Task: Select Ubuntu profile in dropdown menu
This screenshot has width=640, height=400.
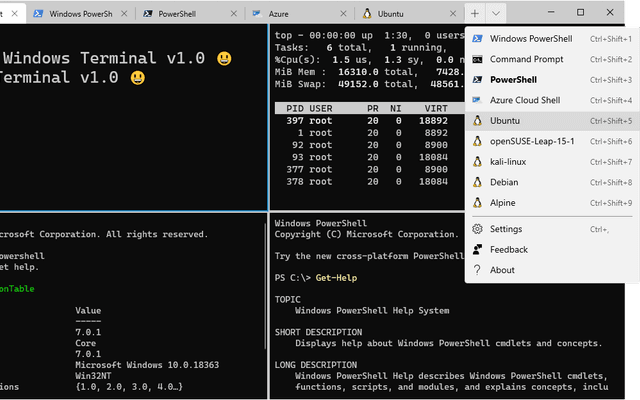Action: (x=552, y=121)
